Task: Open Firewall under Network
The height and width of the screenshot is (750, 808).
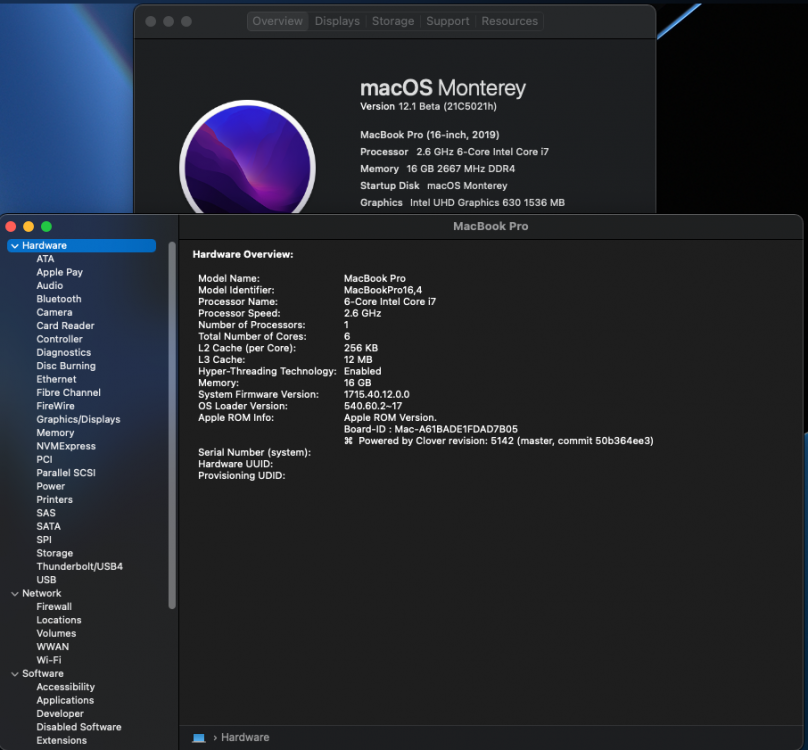Action: pos(54,607)
